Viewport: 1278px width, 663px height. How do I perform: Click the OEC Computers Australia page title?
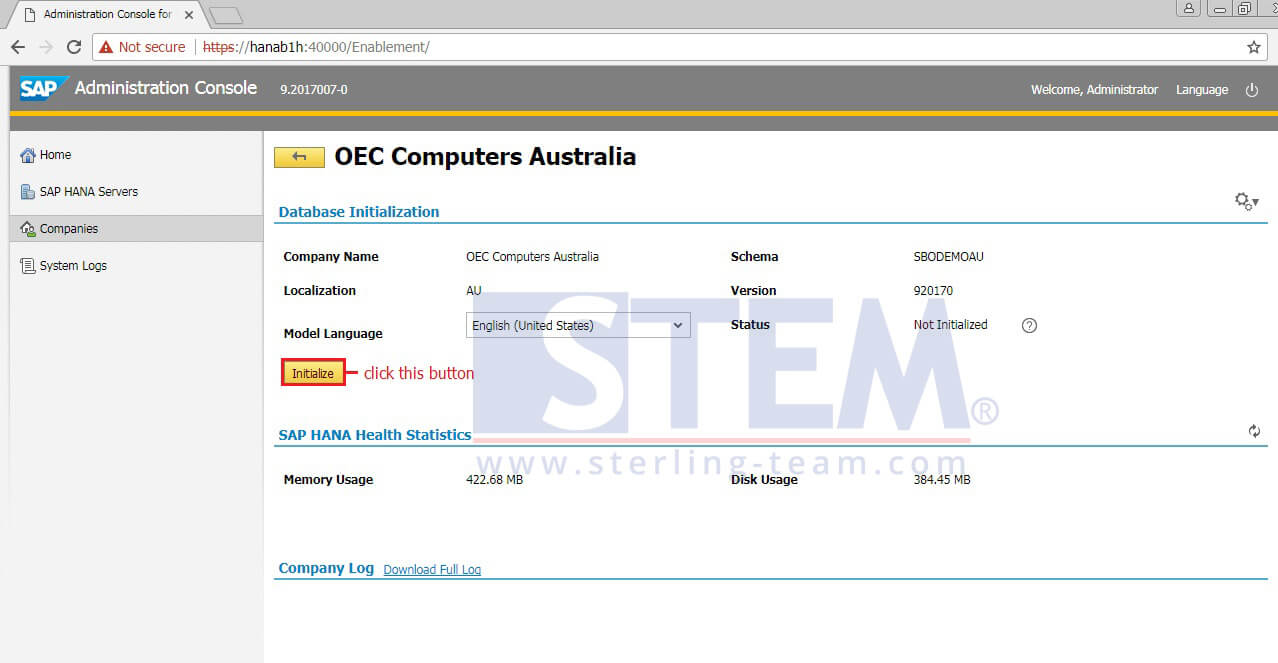[485, 157]
